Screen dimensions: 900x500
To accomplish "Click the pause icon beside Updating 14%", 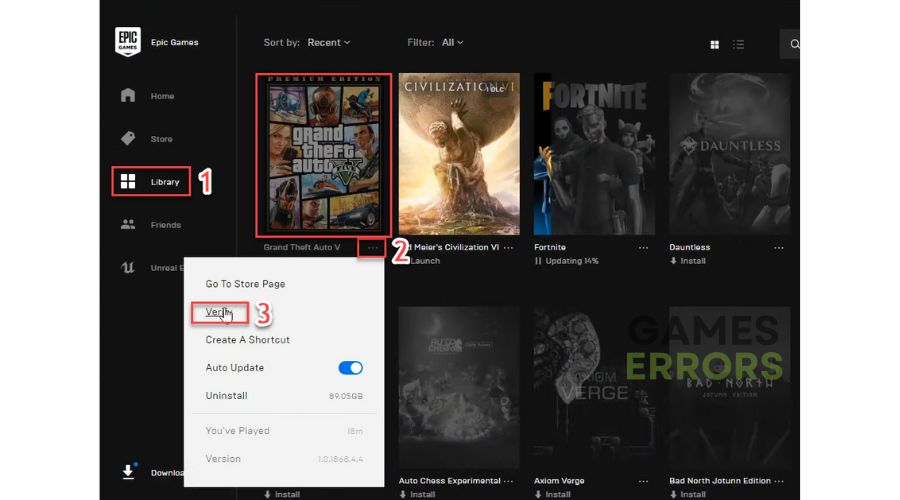I will (538, 261).
